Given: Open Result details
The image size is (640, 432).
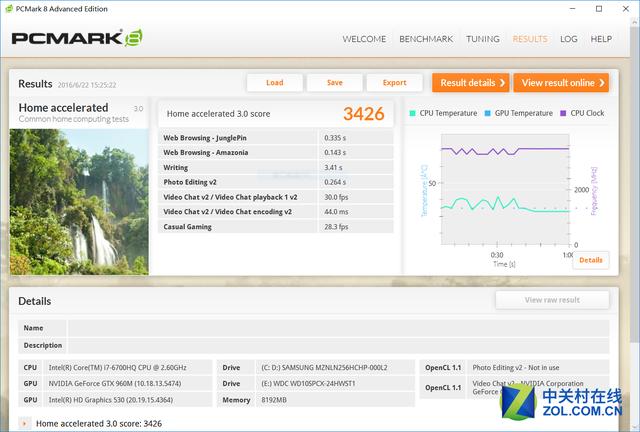Looking at the screenshot, I should [471, 83].
